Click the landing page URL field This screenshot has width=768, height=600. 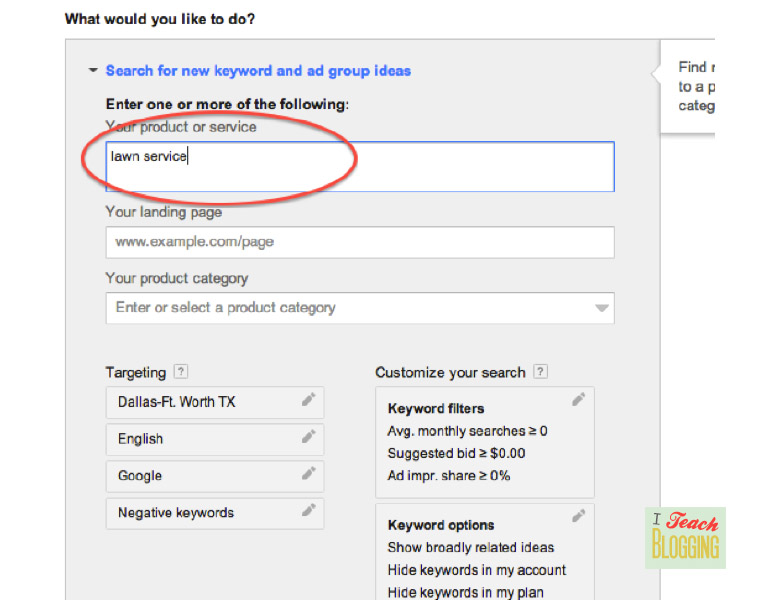coord(360,242)
